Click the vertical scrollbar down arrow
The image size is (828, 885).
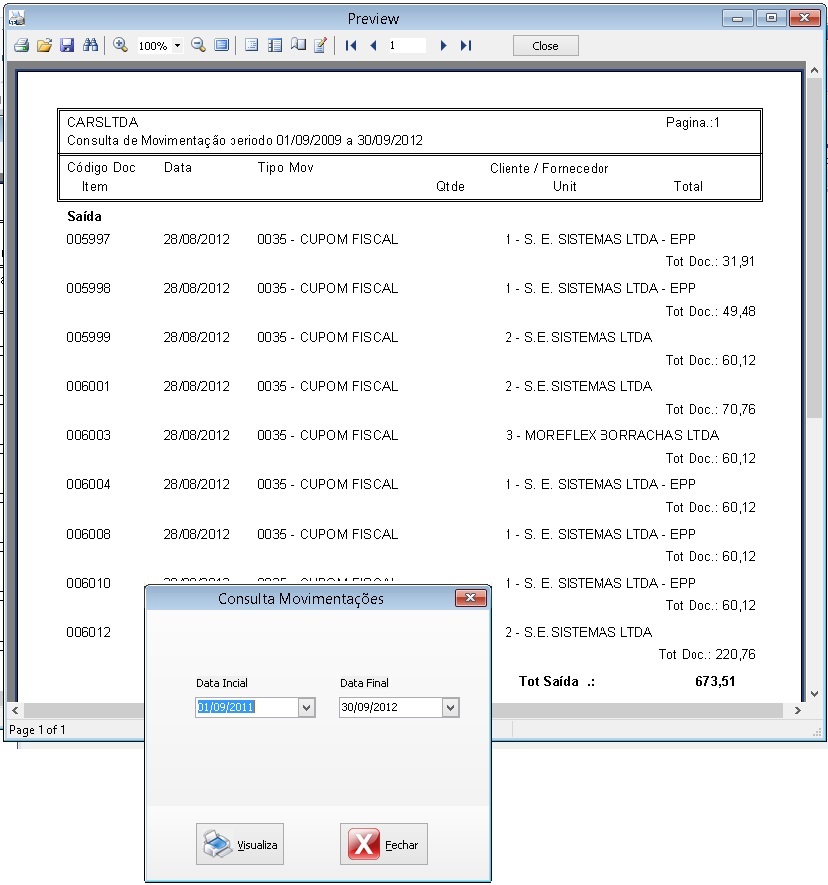click(814, 693)
